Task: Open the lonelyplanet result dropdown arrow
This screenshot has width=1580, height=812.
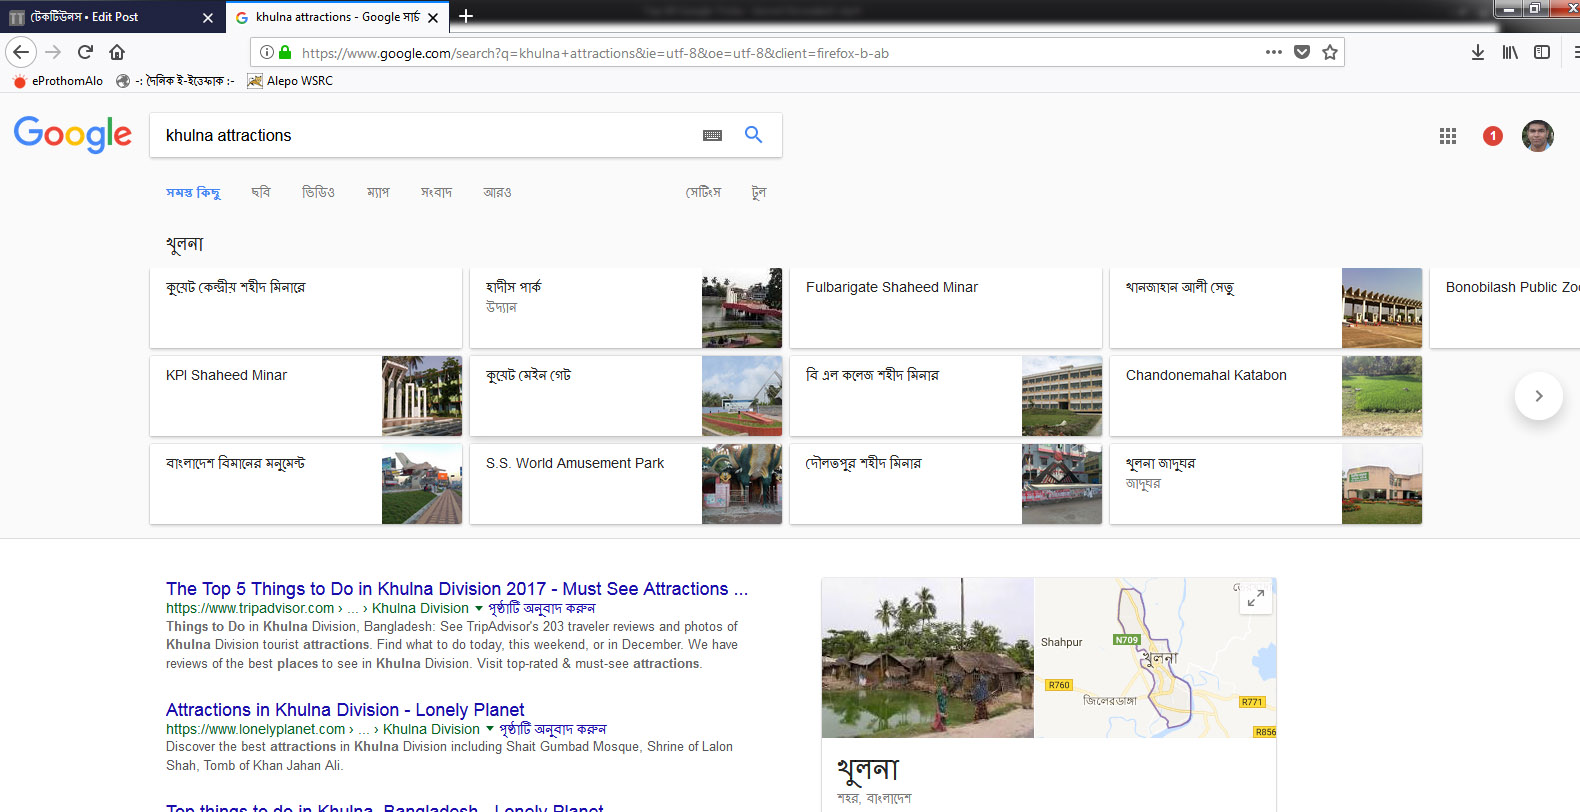Action: 489,729
